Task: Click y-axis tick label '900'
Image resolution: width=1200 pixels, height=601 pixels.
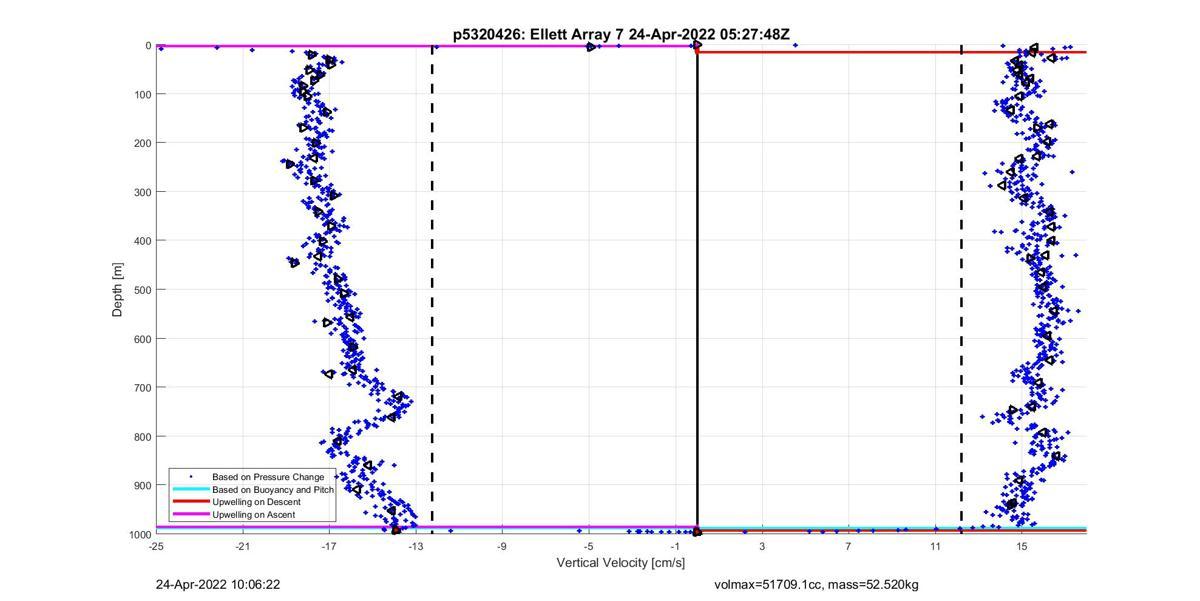Action: coord(141,486)
